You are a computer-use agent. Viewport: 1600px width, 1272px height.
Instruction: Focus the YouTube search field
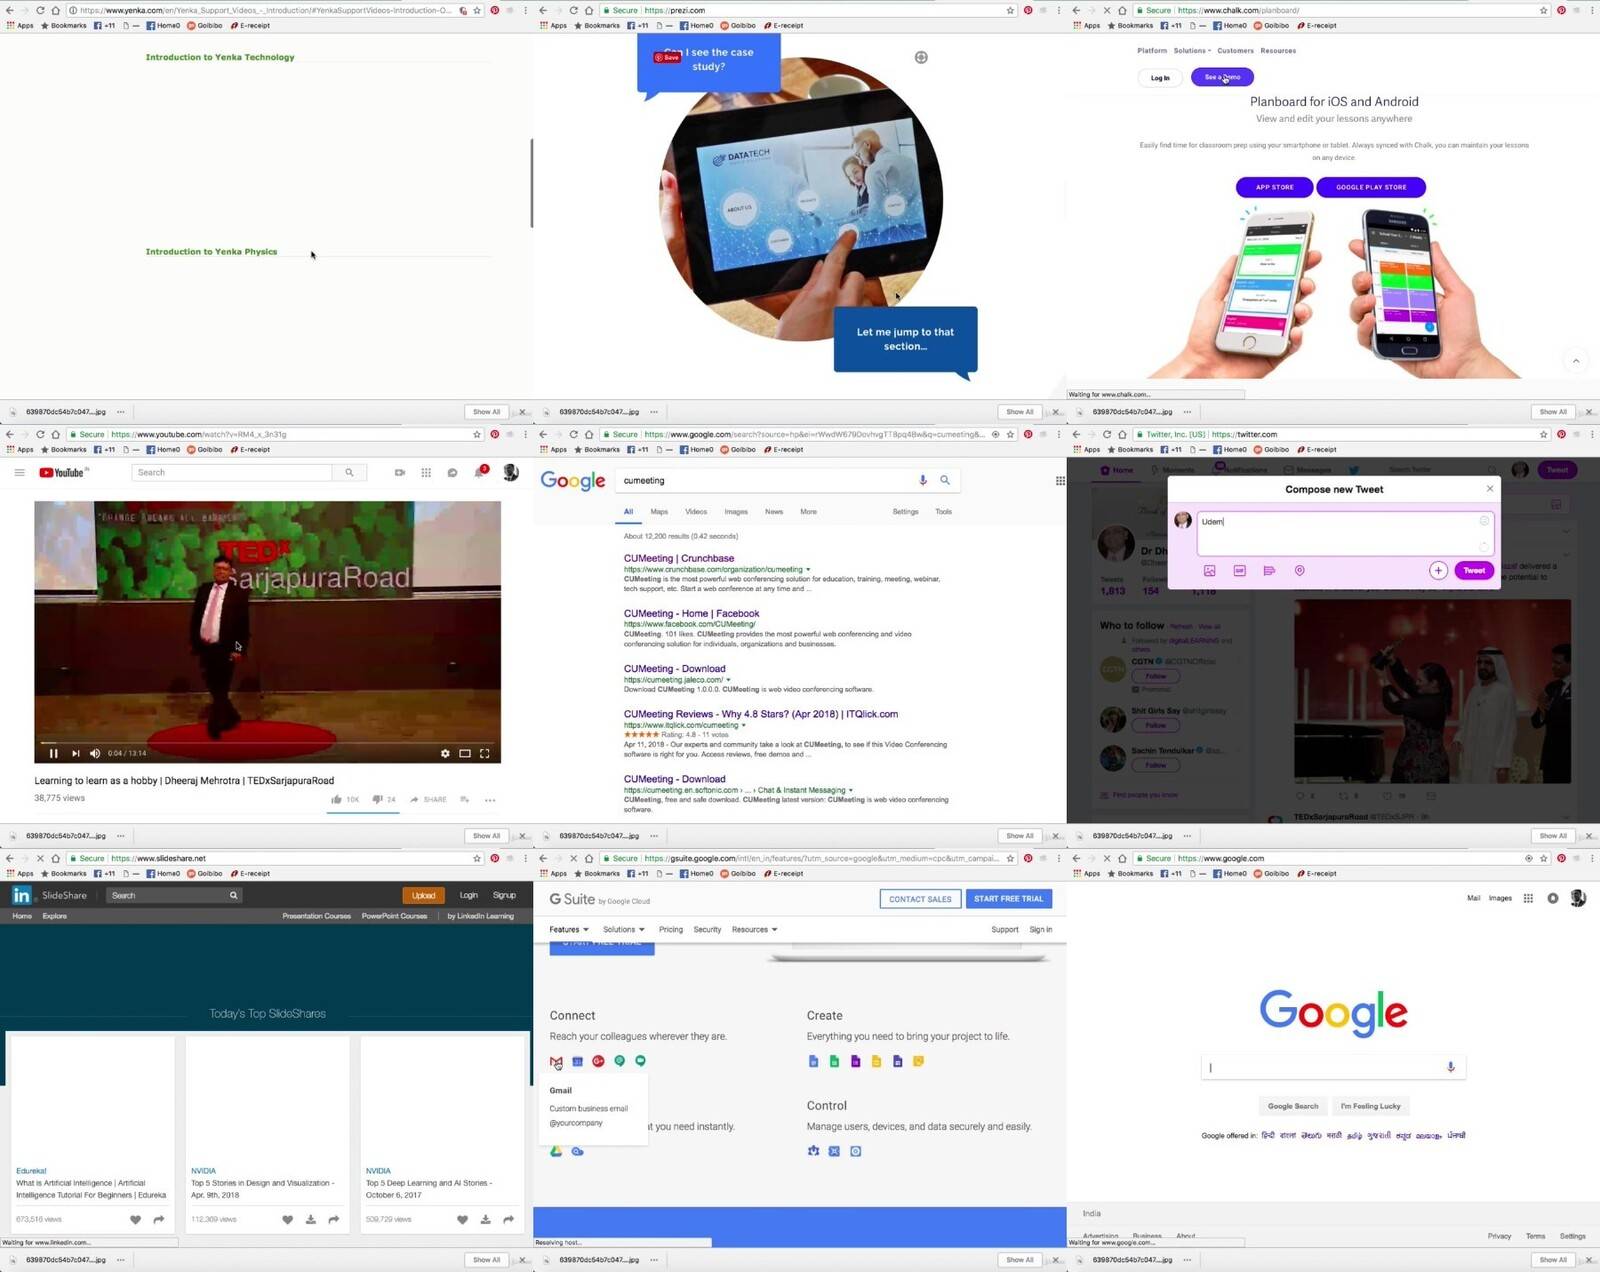click(x=234, y=472)
